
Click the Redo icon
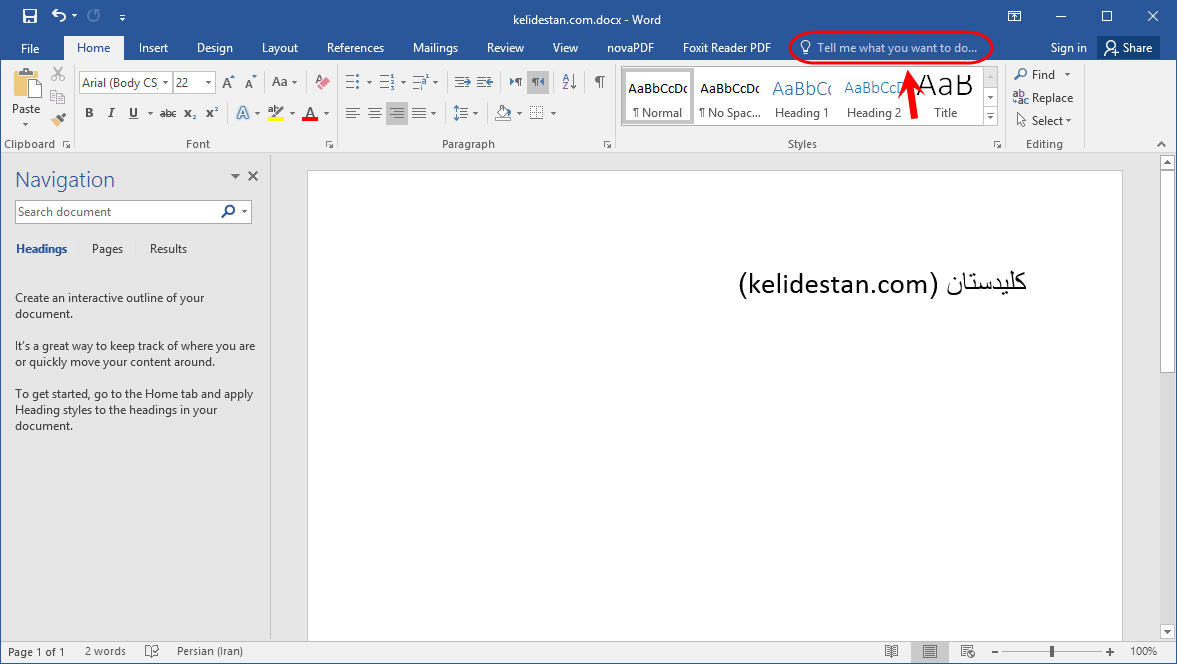pos(94,16)
